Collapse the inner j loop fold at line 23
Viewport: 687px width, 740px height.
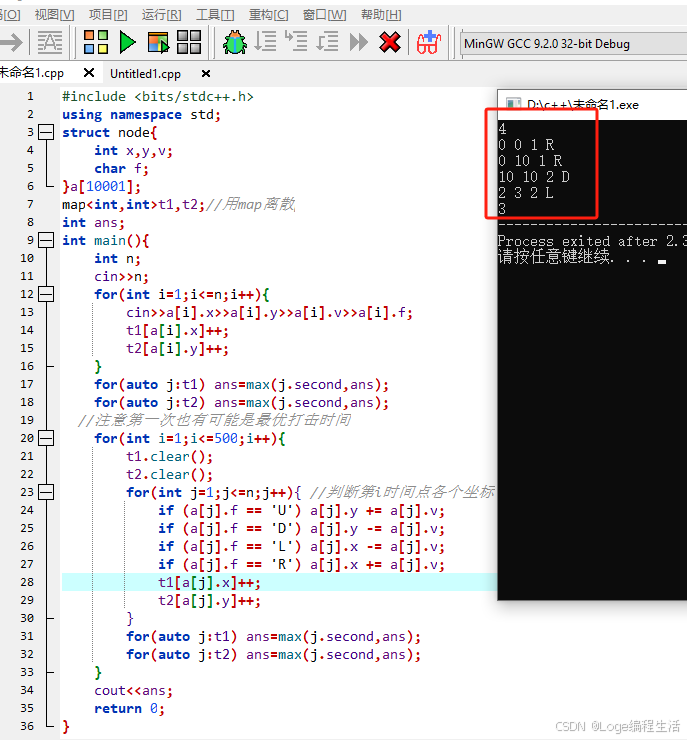(x=46, y=492)
